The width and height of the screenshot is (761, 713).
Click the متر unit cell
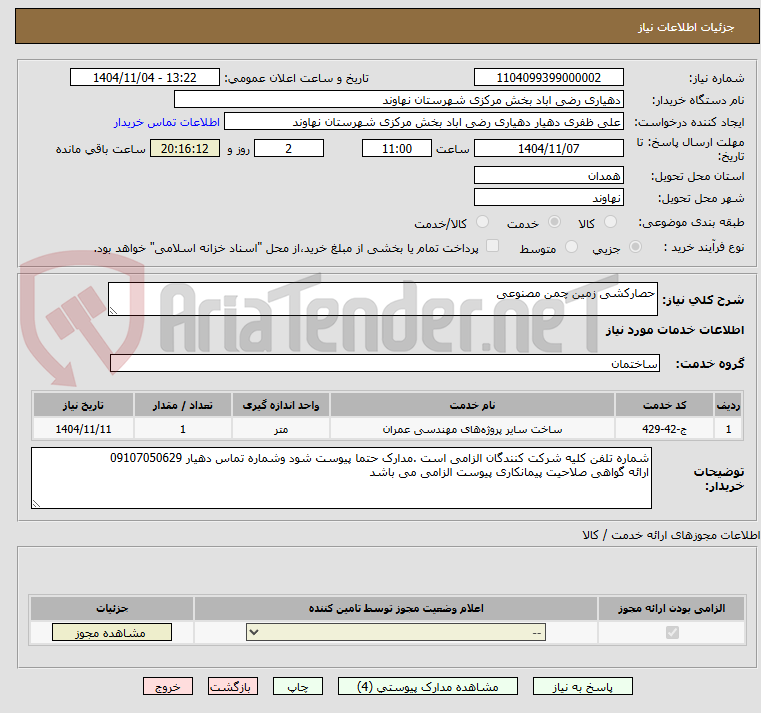(281, 429)
